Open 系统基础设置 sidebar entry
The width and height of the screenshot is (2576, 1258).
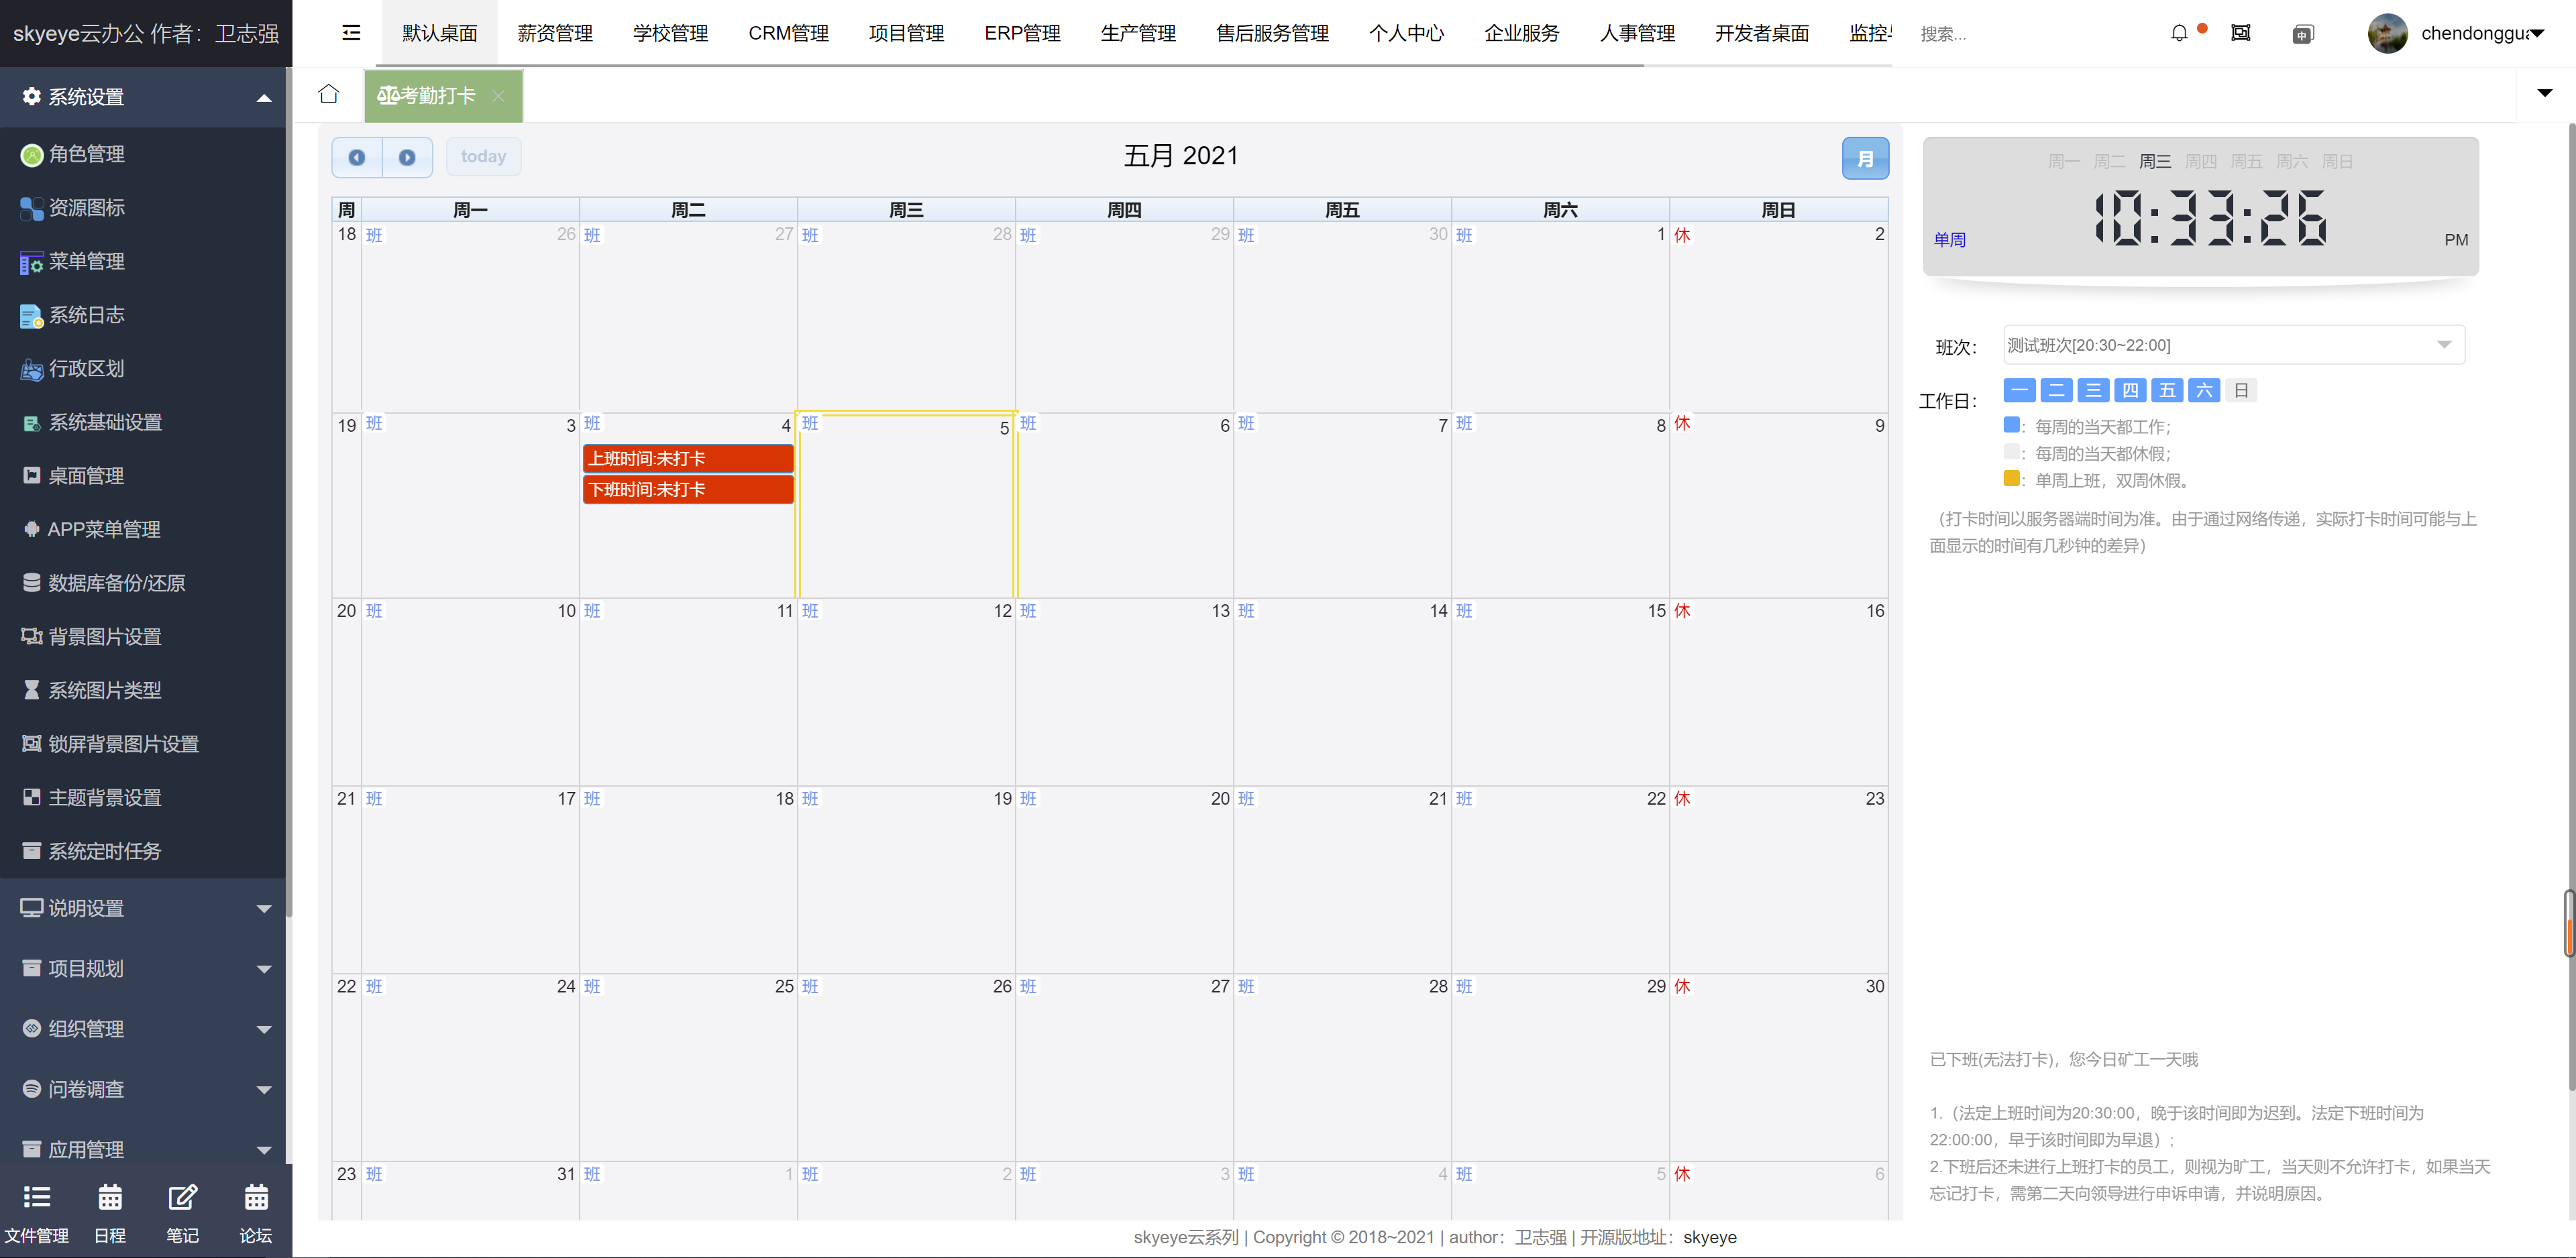[143, 422]
